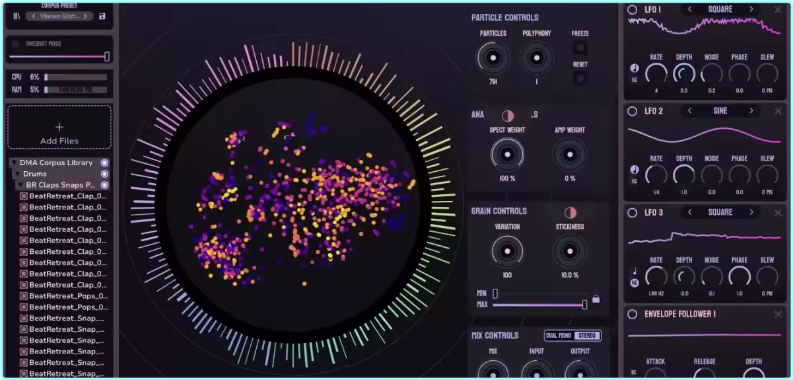The image size is (793, 380).
Task: Select previous LFO 2 waveform shape
Action: (x=690, y=111)
